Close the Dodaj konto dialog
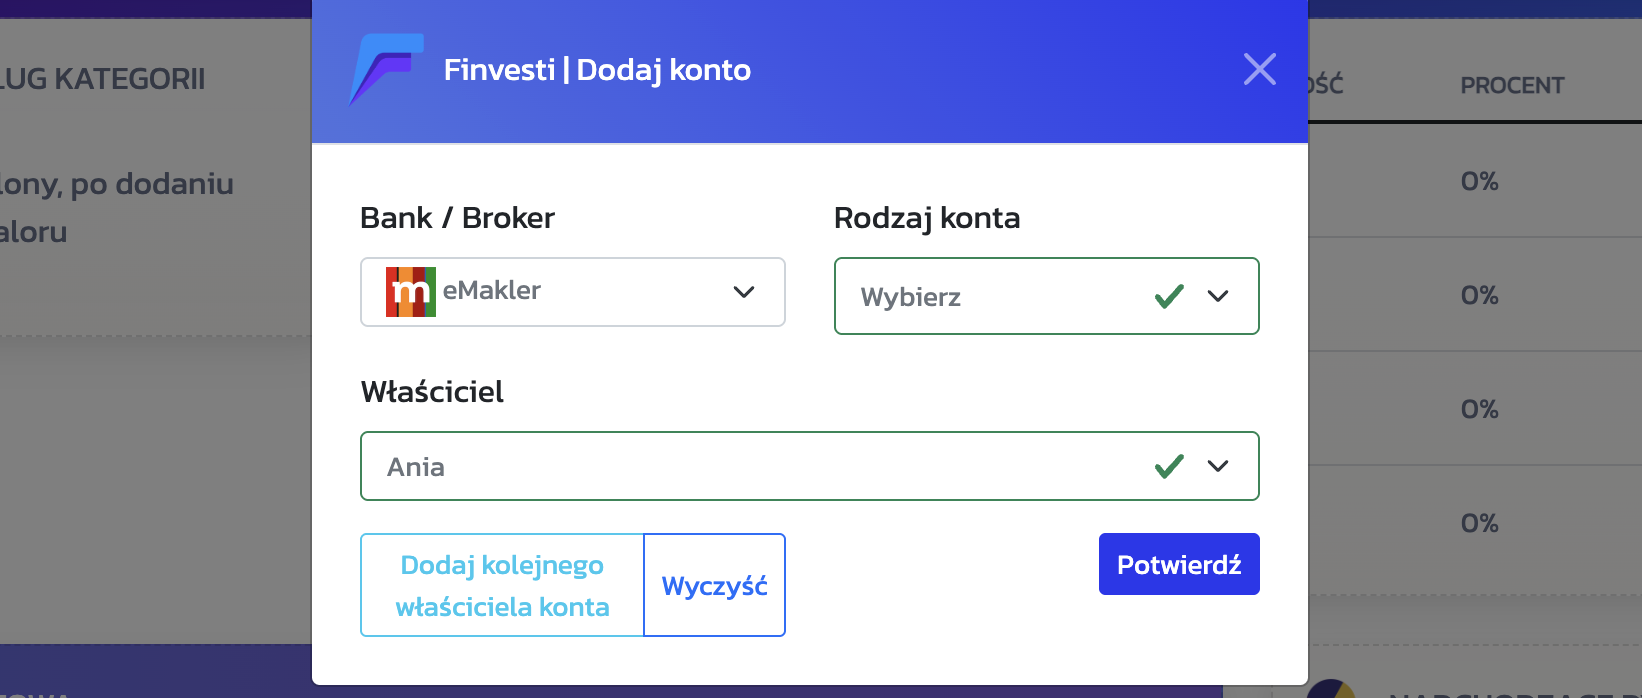 (1259, 69)
